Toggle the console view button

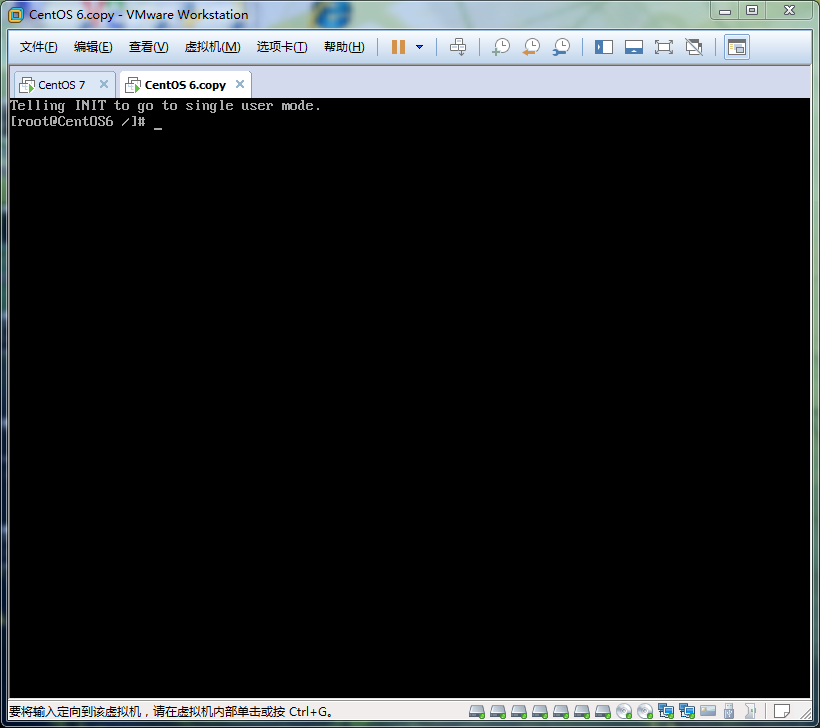point(737,47)
